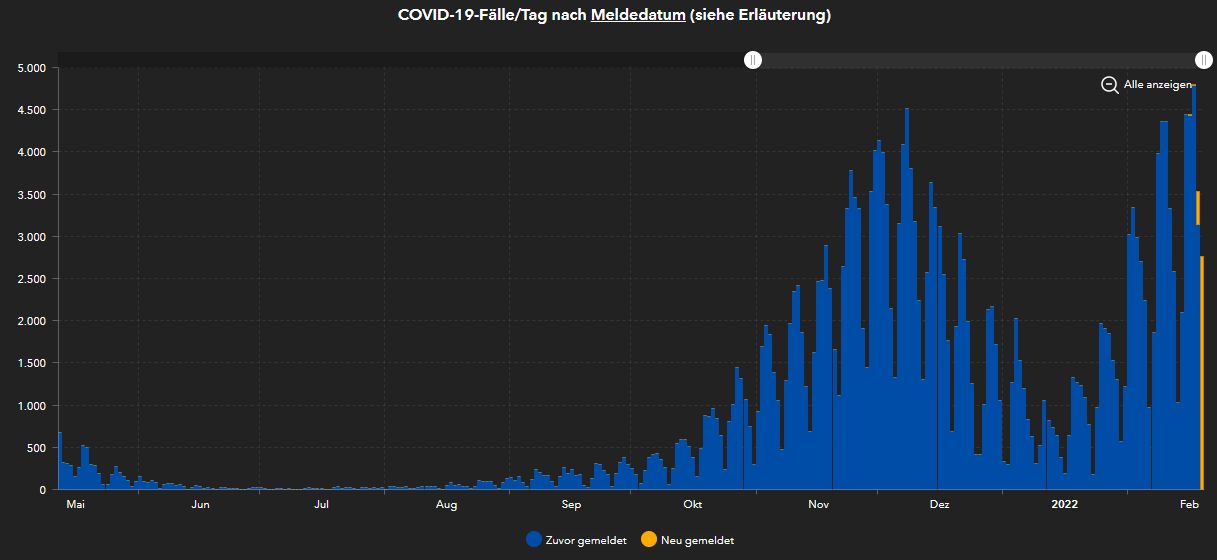Click the 'Alle anzeigen' reset zoom text
This screenshot has width=1217, height=560.
(x=1158, y=85)
